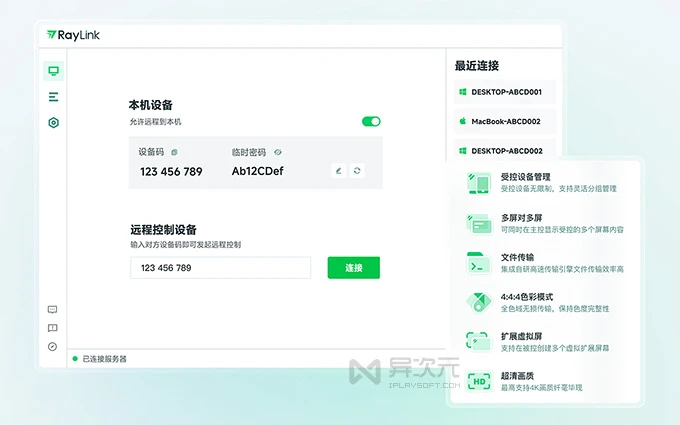Viewport: 680px width, 425px height.
Task: Click Windows icon beside DESKTOP-ABCD001
Action: coord(463,92)
